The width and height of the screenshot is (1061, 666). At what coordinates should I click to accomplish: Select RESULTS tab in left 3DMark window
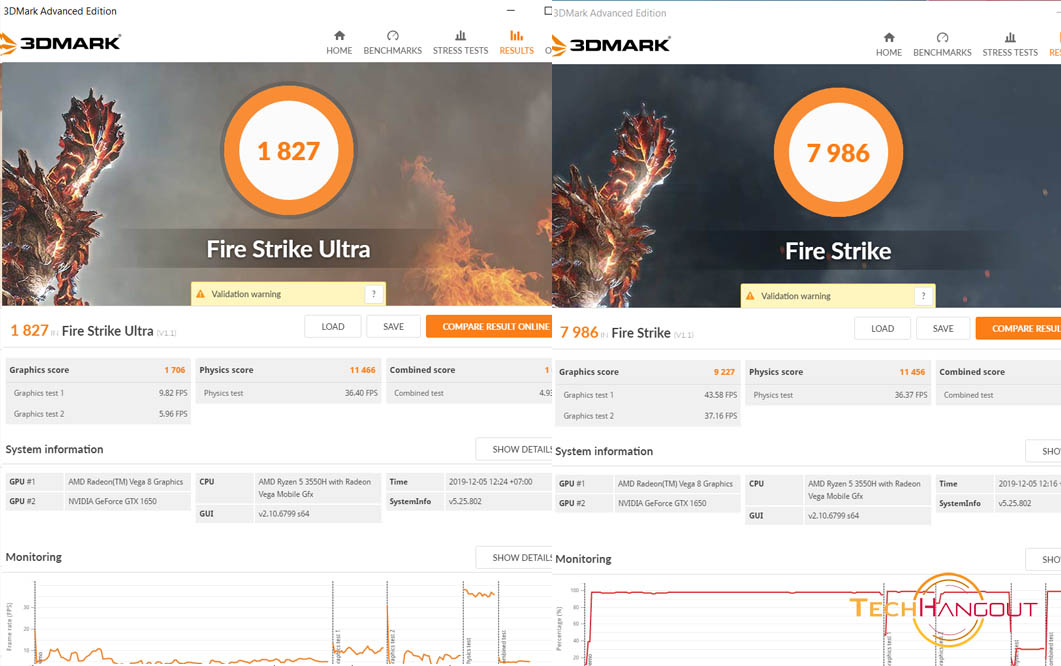point(516,43)
